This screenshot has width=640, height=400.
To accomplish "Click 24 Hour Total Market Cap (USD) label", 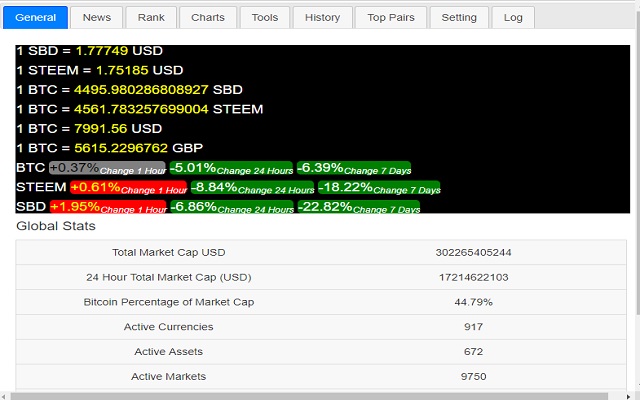I will click(x=169, y=277).
